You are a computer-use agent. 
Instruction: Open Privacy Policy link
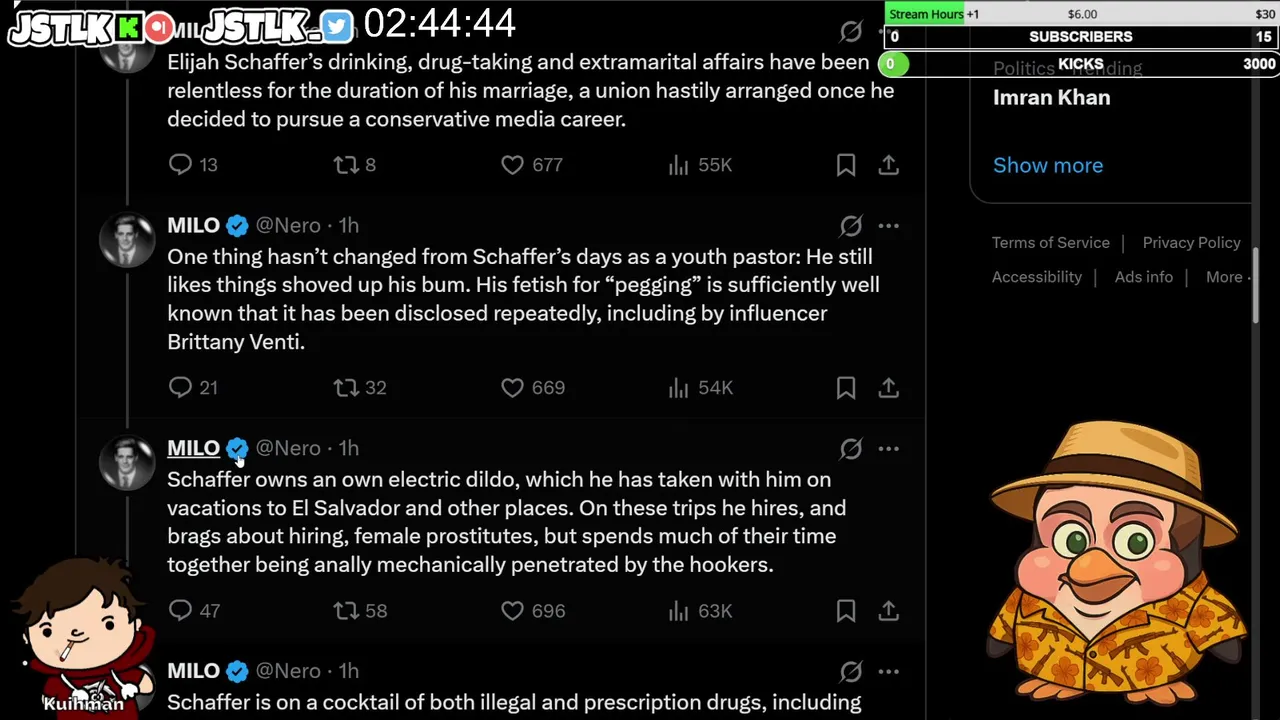1191,243
